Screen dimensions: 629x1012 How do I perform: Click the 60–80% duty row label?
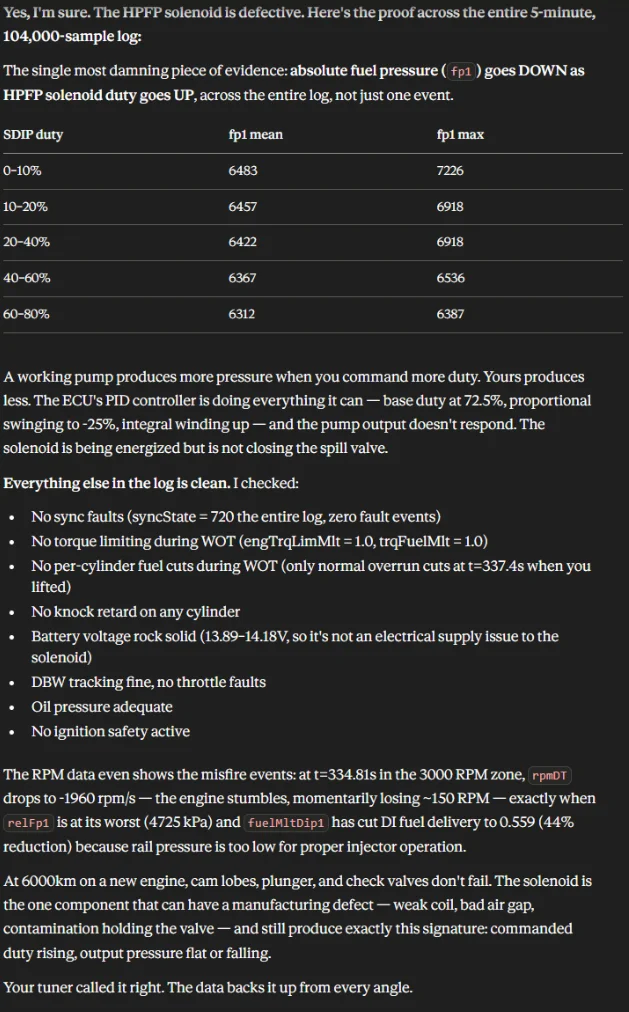click(x=26, y=314)
